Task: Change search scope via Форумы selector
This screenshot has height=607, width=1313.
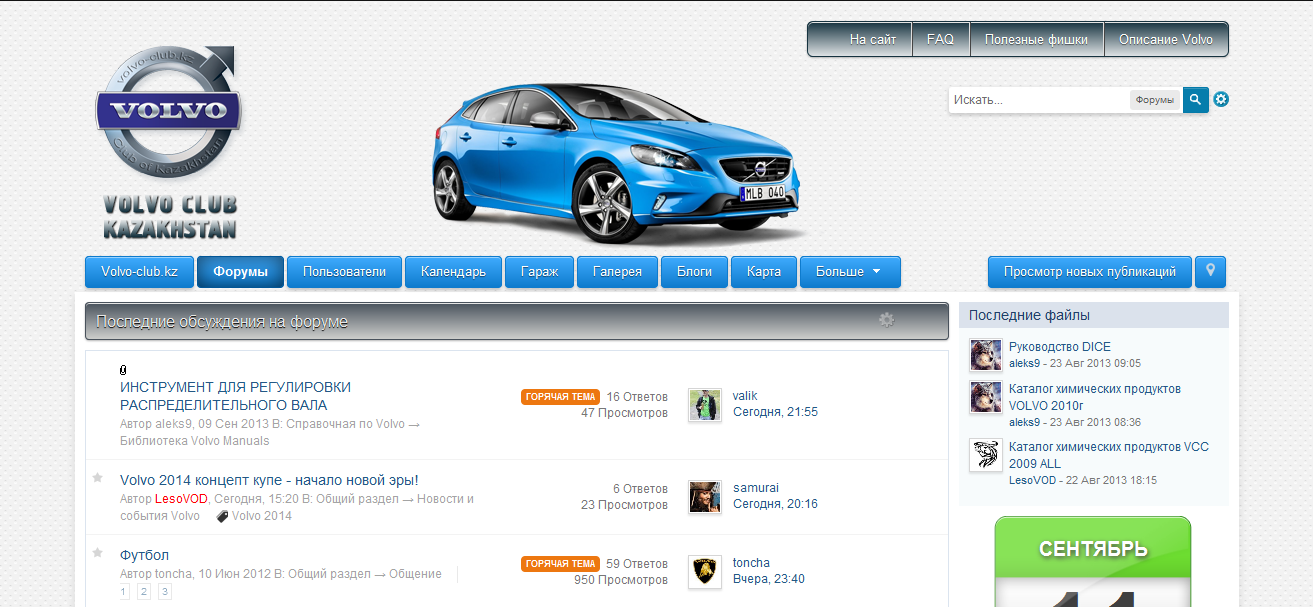Action: click(1155, 100)
